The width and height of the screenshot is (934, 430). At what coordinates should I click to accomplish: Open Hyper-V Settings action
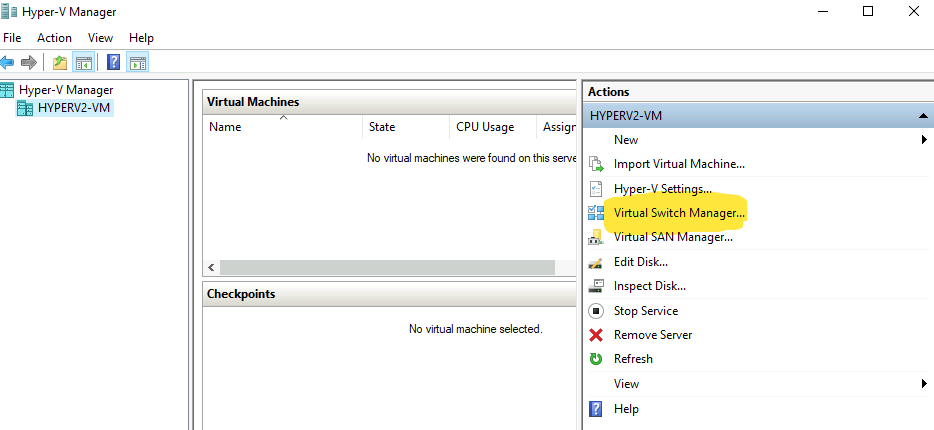tap(663, 189)
